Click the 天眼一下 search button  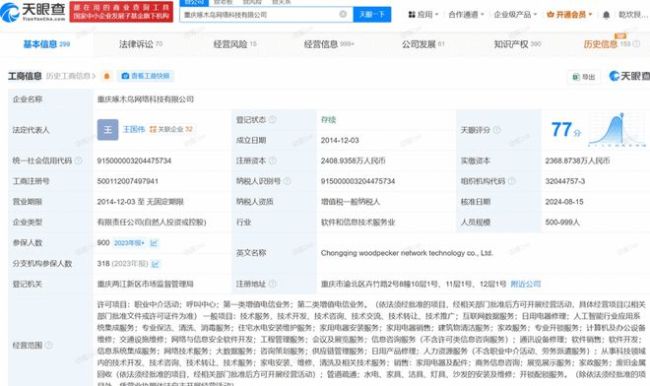pyautogui.click(x=372, y=15)
